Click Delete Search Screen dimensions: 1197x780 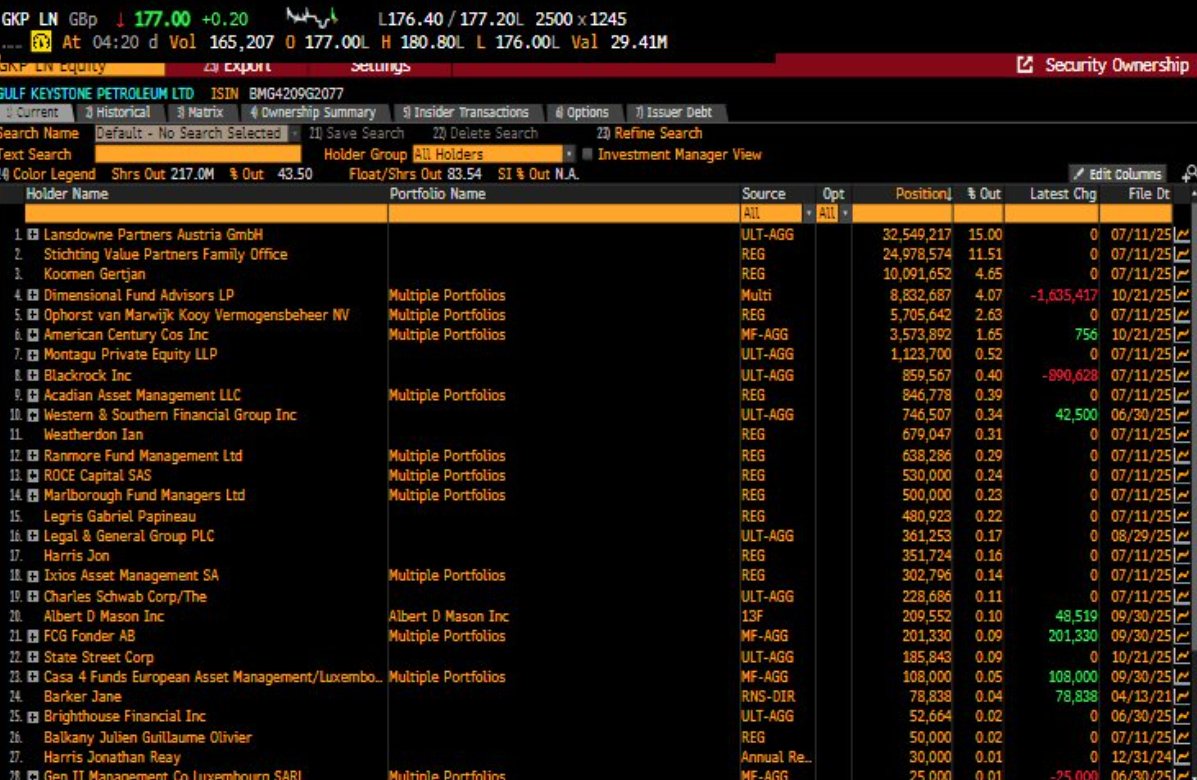click(486, 133)
